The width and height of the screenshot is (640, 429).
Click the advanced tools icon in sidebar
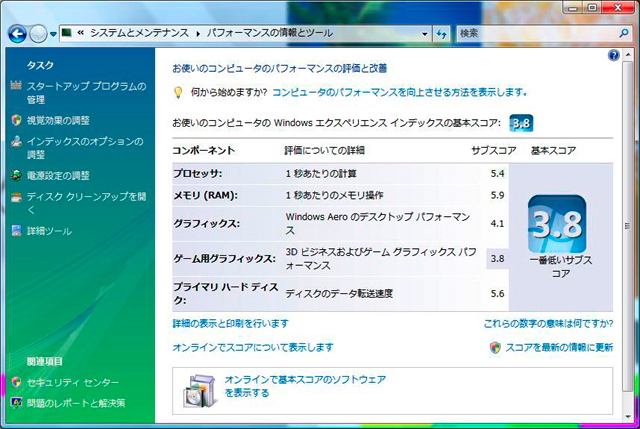[16, 231]
